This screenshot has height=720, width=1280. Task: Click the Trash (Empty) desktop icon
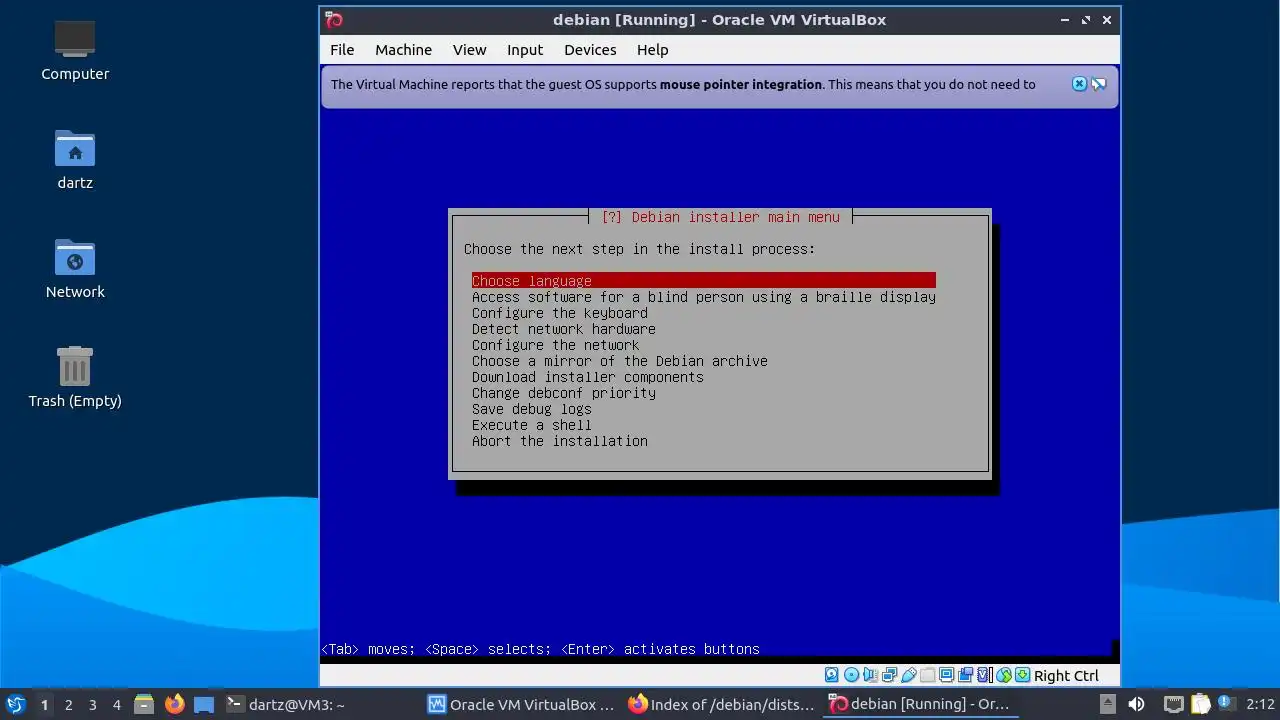pyautogui.click(x=75, y=377)
